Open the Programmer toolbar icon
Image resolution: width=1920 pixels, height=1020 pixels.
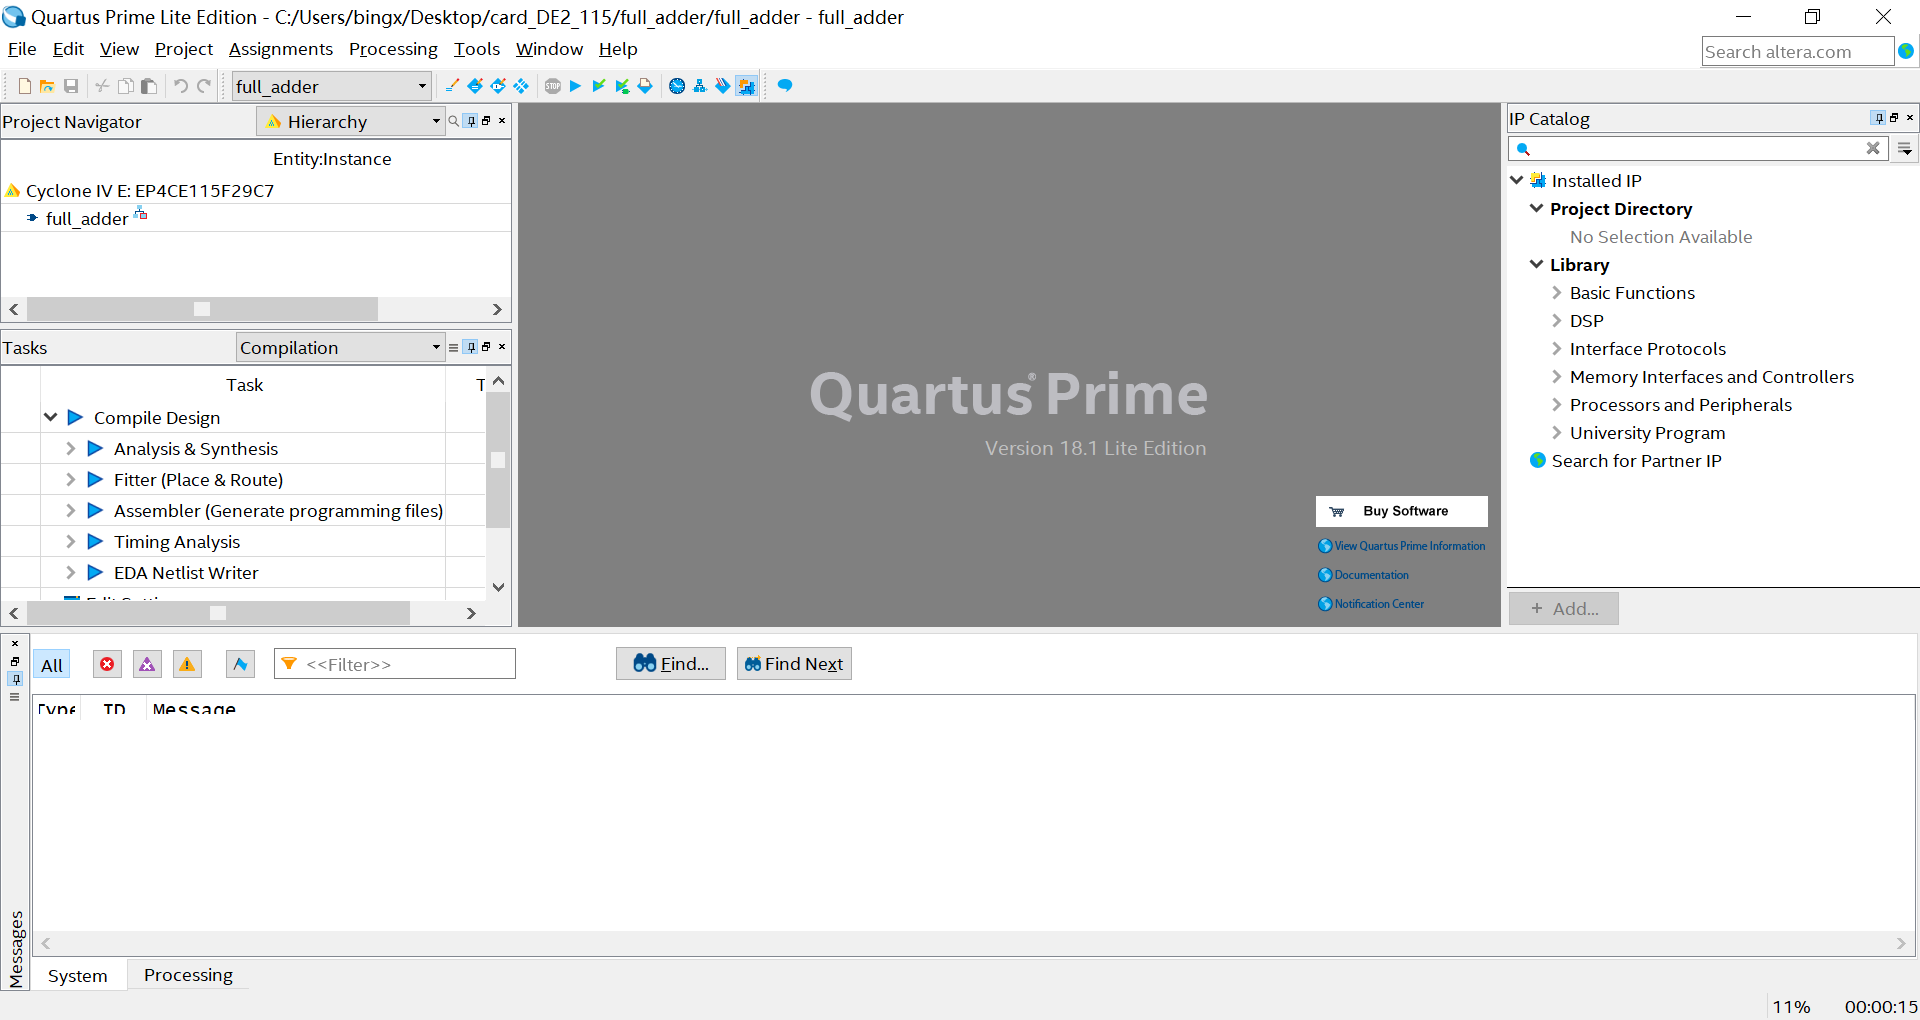pos(722,86)
